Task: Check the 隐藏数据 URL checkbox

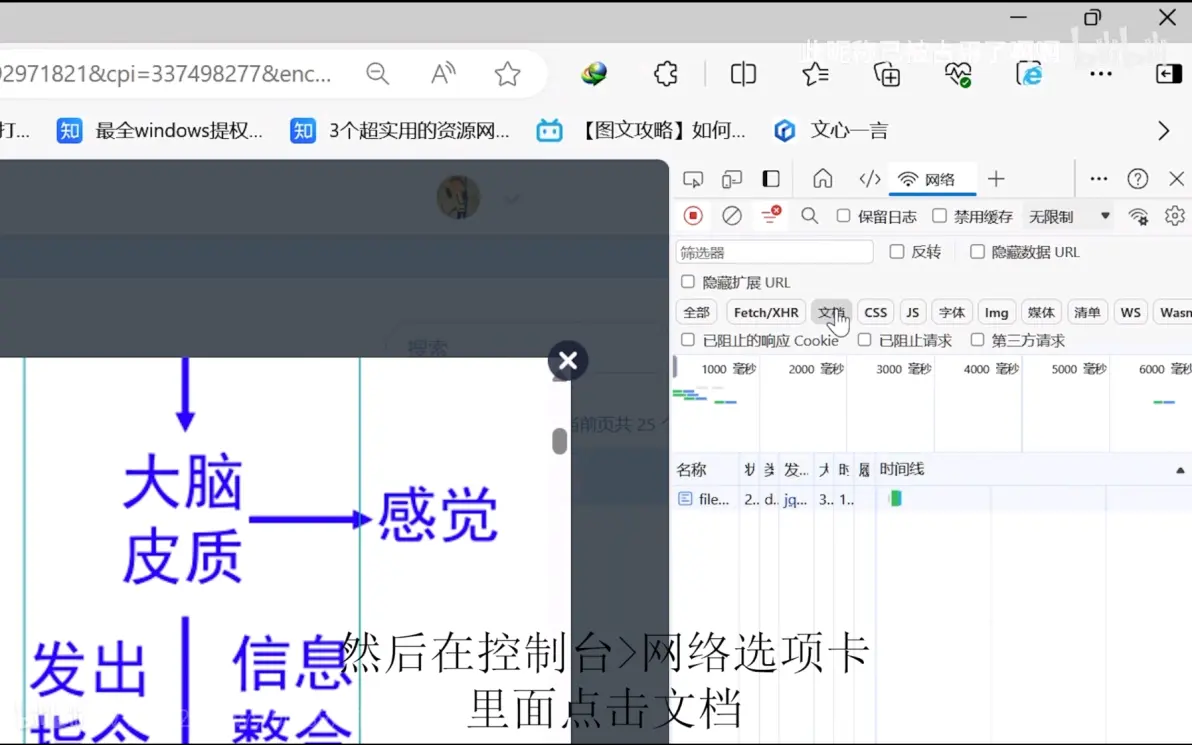Action: tap(978, 252)
